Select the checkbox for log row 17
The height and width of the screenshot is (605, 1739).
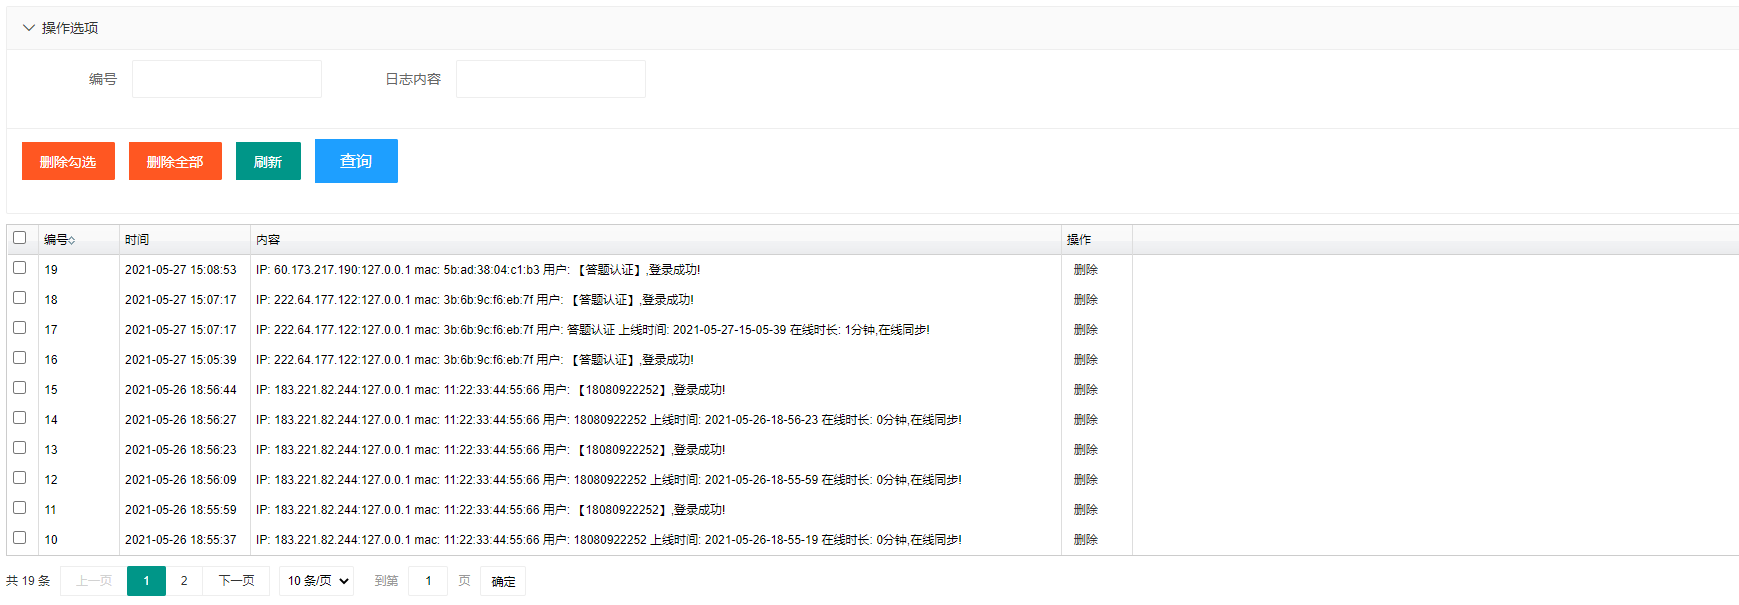[x=19, y=328]
